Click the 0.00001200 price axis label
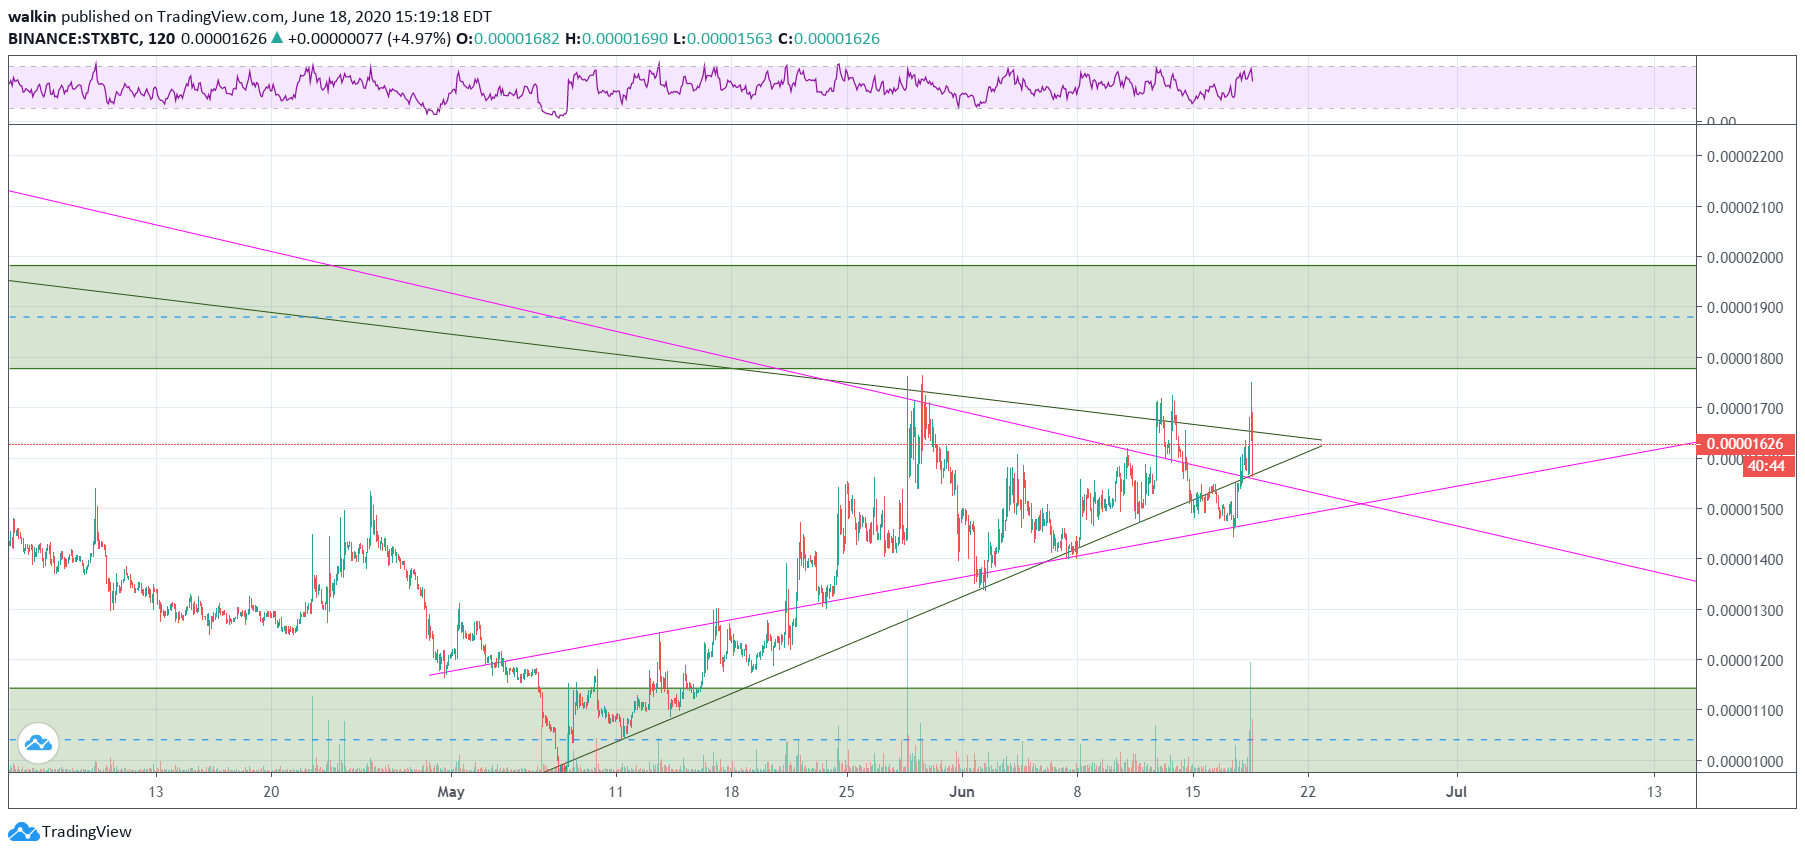1805x855 pixels. pos(1745,661)
